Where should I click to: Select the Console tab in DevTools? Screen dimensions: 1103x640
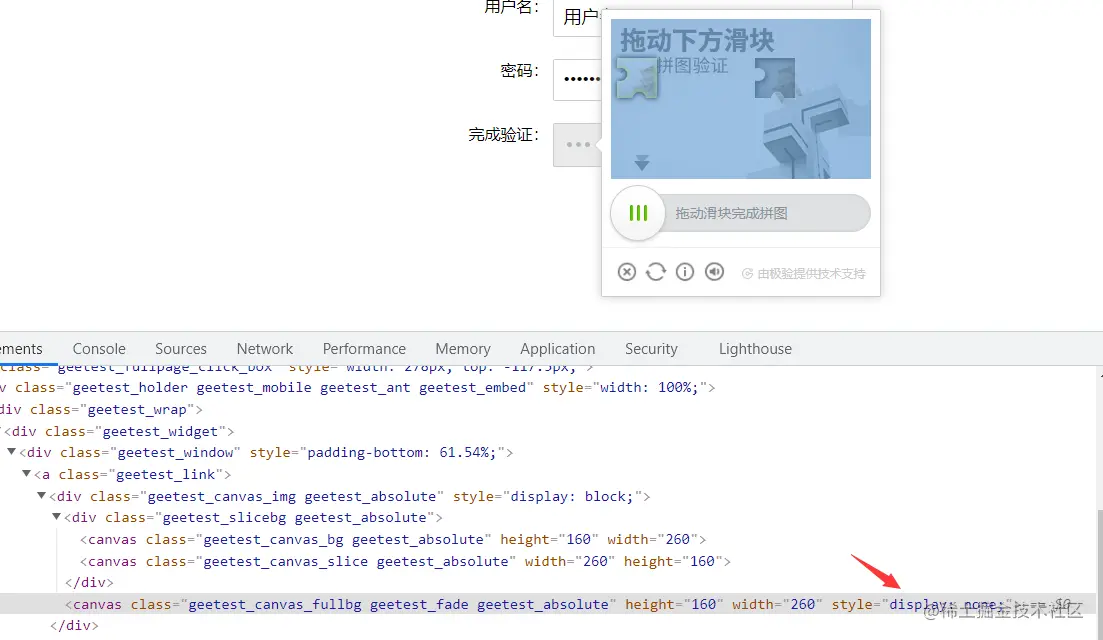[x=98, y=348]
